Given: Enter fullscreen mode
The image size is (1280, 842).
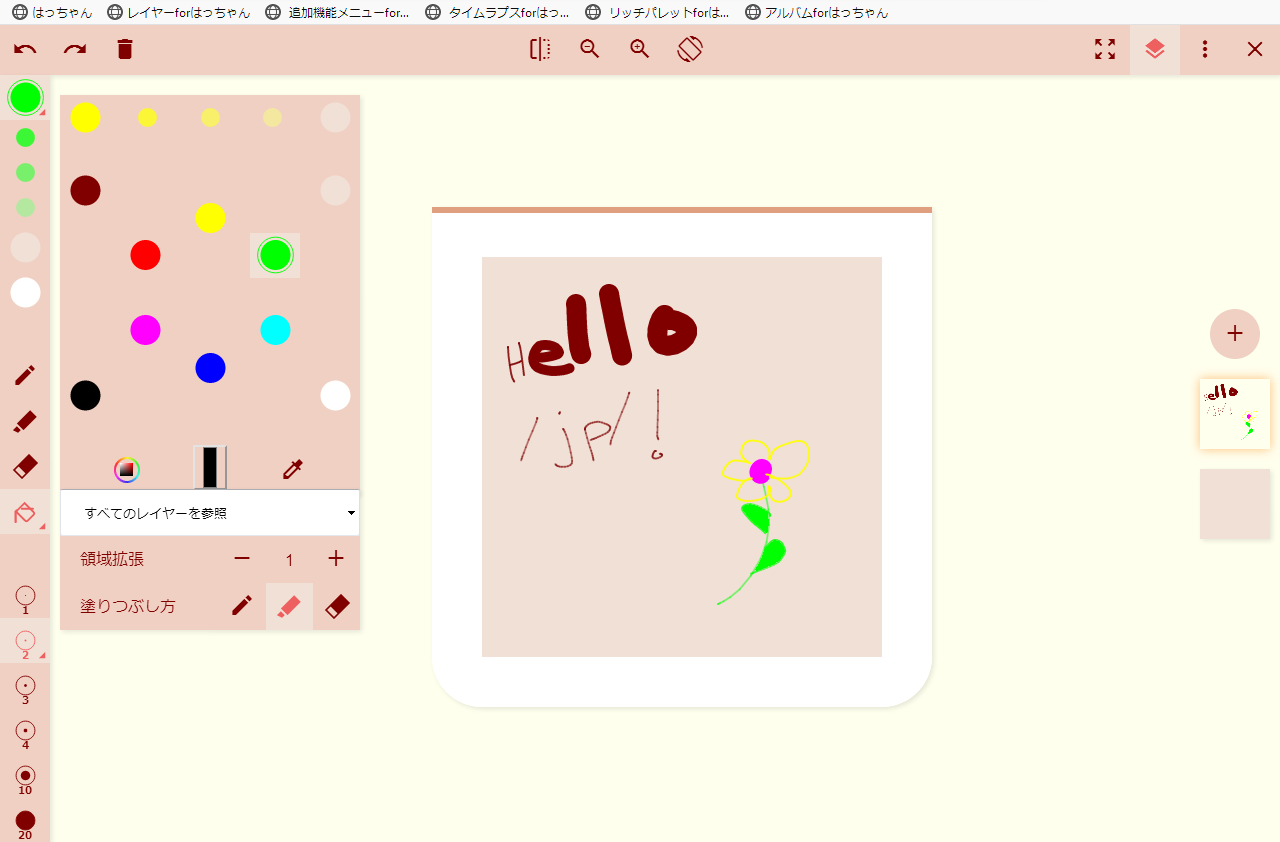Looking at the screenshot, I should [1105, 49].
